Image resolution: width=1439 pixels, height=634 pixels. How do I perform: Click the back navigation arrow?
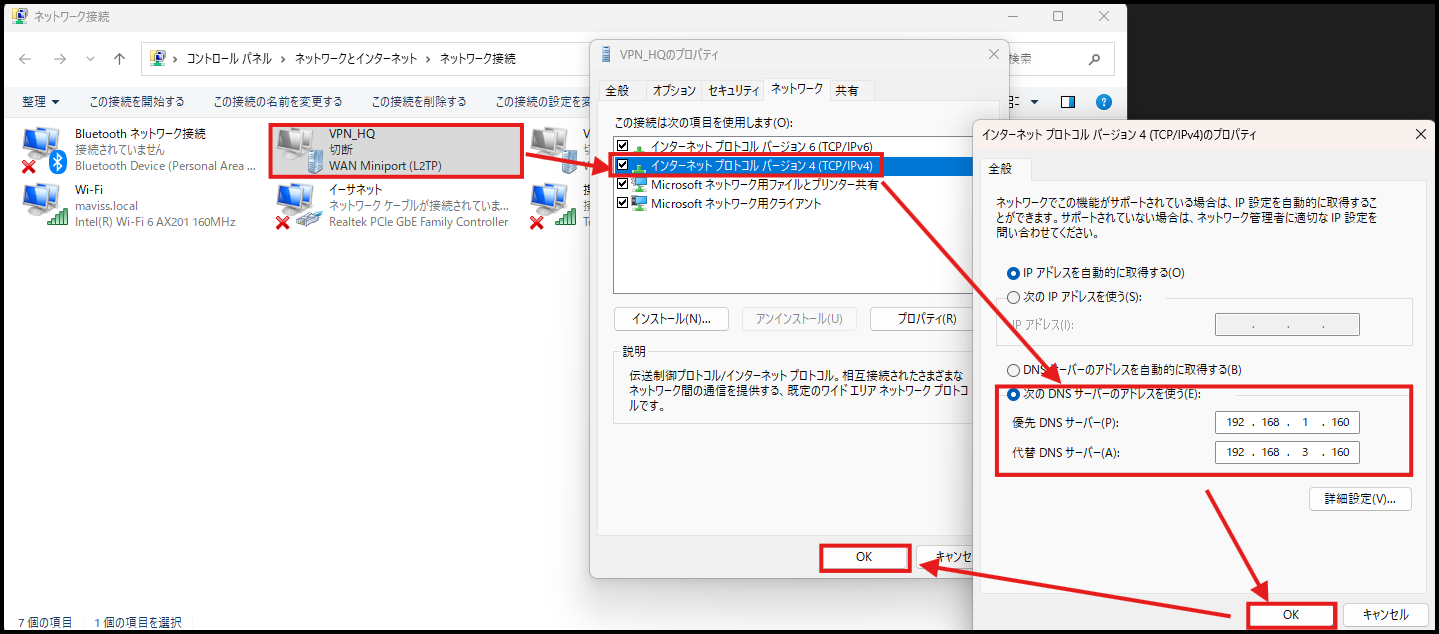[x=25, y=58]
